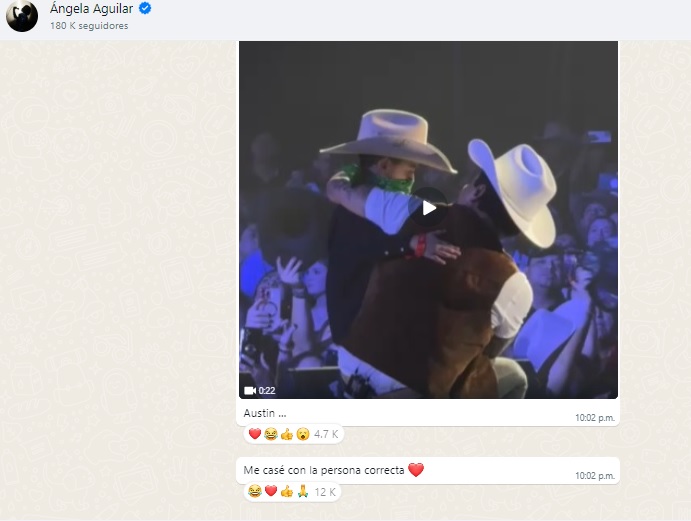Open the 12 K reactions count

(325, 492)
